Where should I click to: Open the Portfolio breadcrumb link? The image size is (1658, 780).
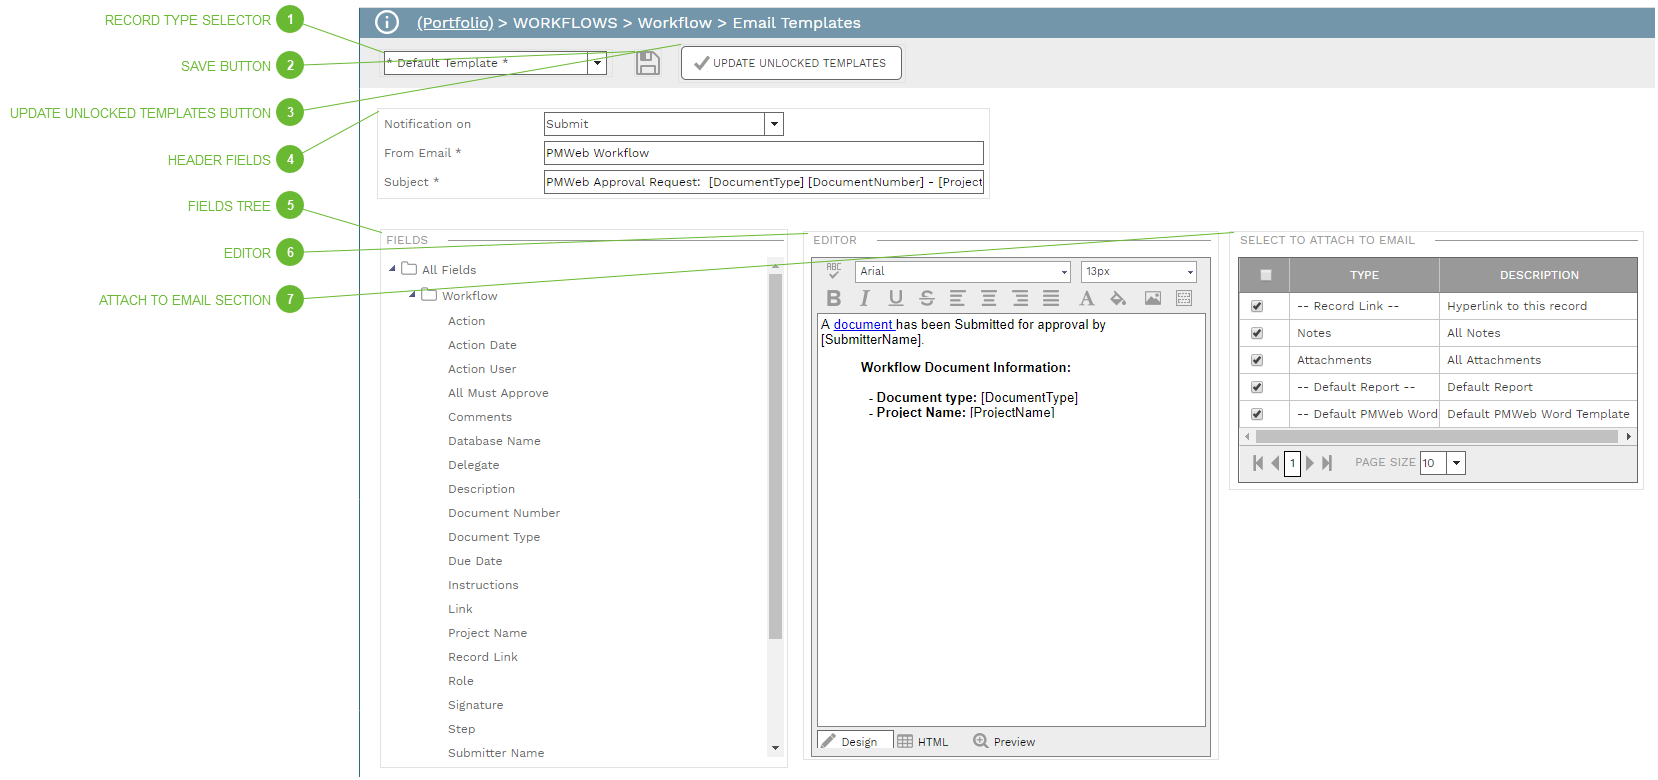coord(455,23)
